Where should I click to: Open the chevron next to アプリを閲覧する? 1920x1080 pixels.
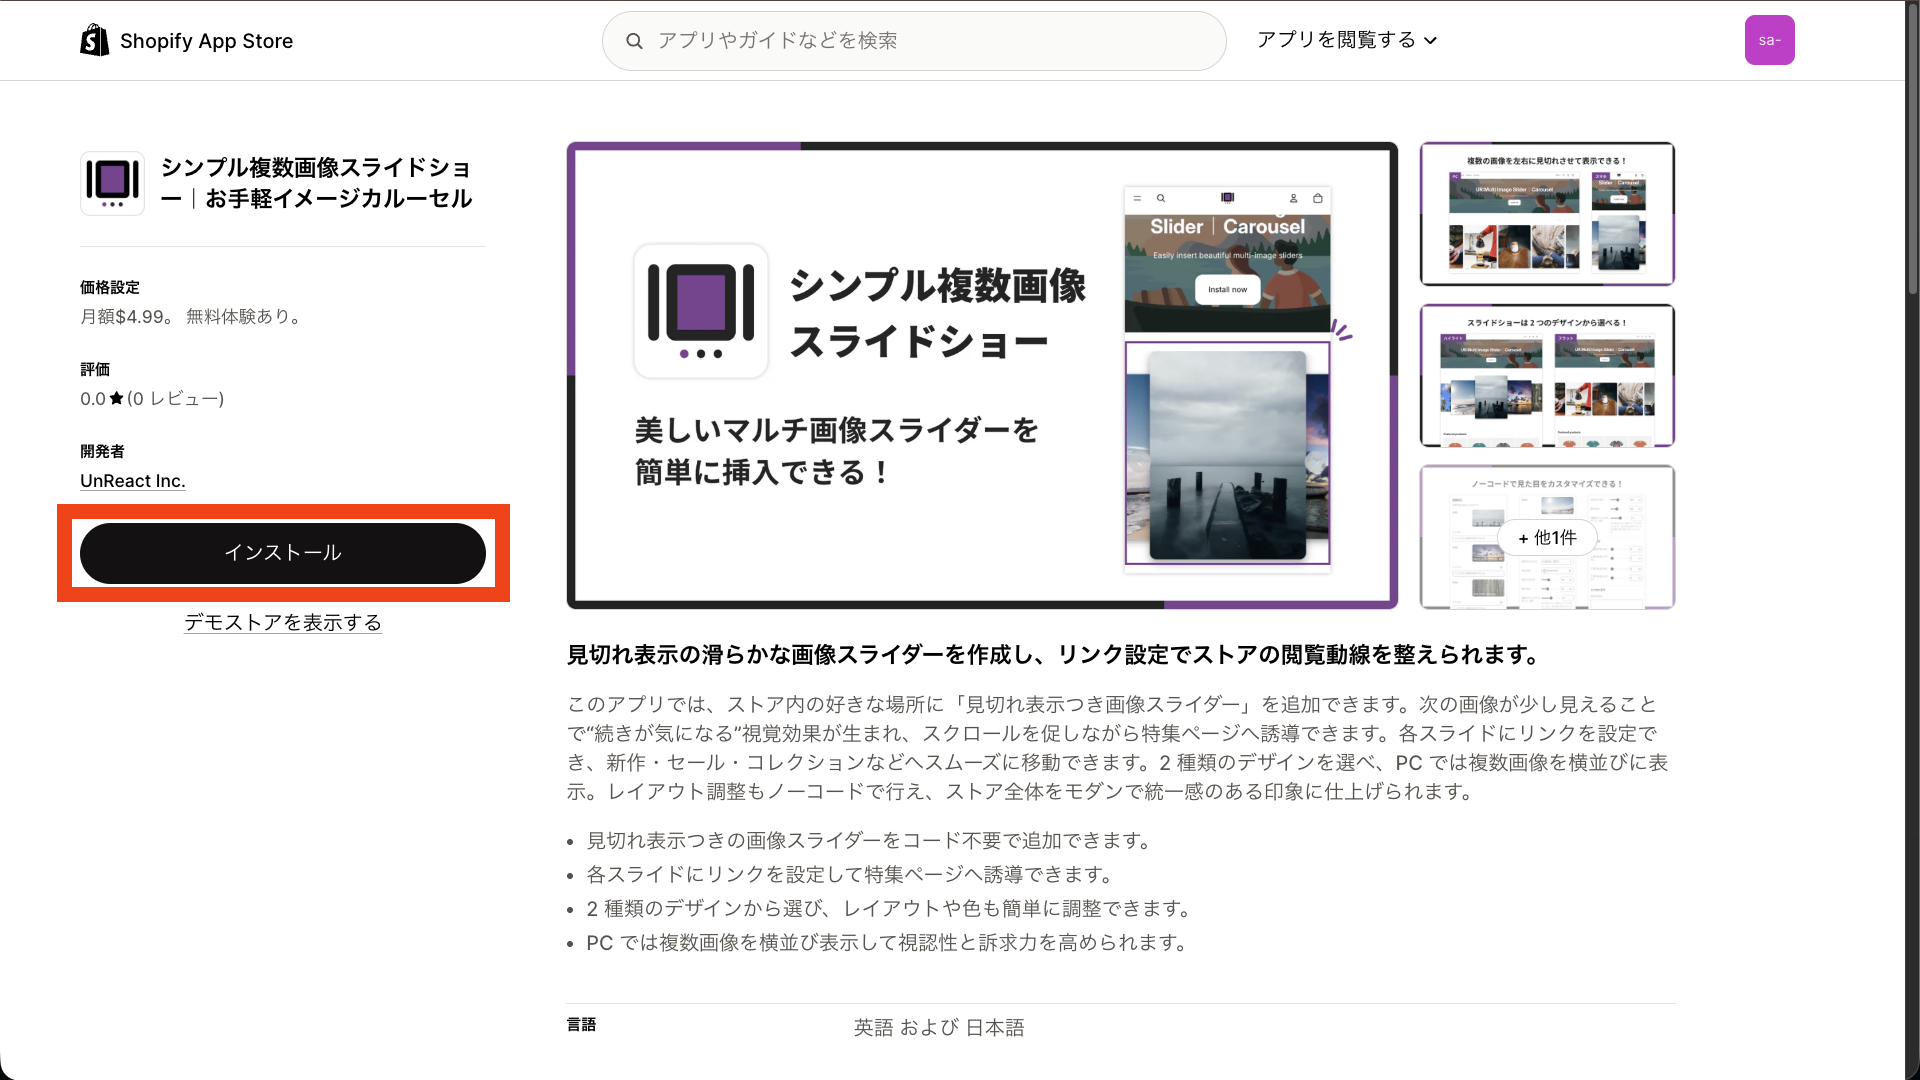coord(1432,41)
